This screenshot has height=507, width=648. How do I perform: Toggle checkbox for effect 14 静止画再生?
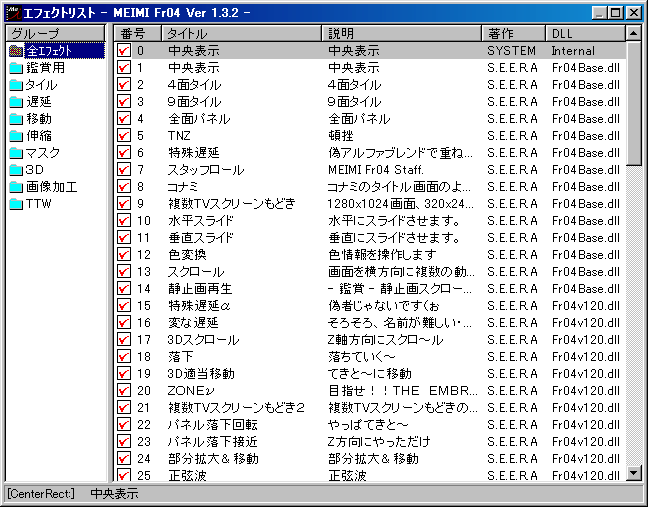[124, 288]
